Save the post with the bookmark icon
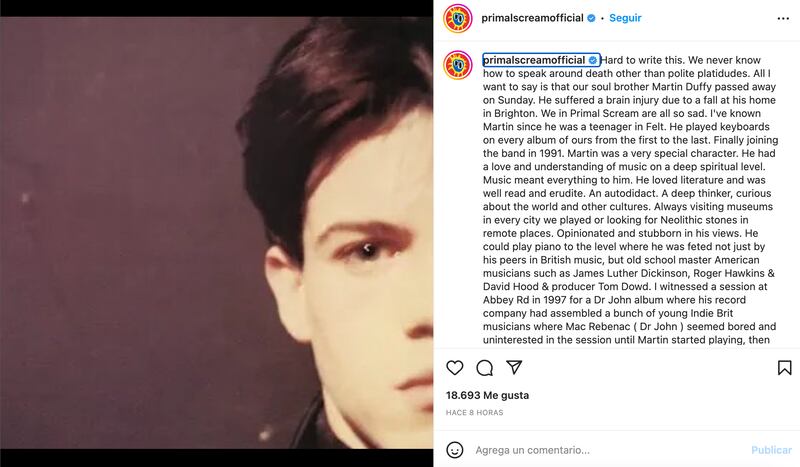 [x=784, y=368]
